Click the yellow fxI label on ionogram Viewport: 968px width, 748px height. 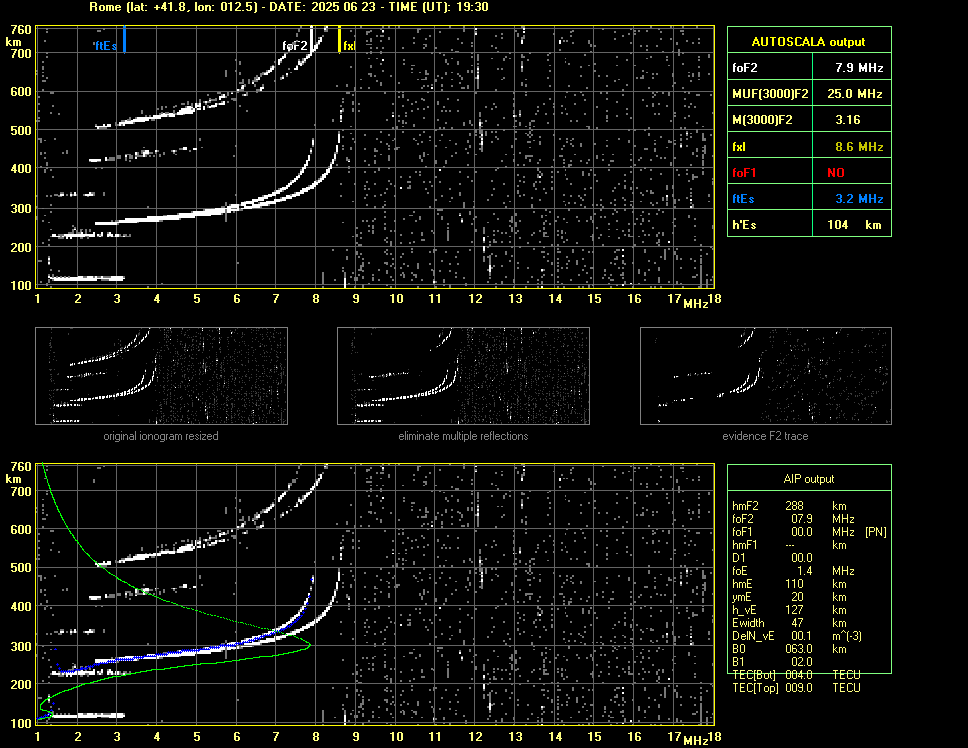point(349,46)
